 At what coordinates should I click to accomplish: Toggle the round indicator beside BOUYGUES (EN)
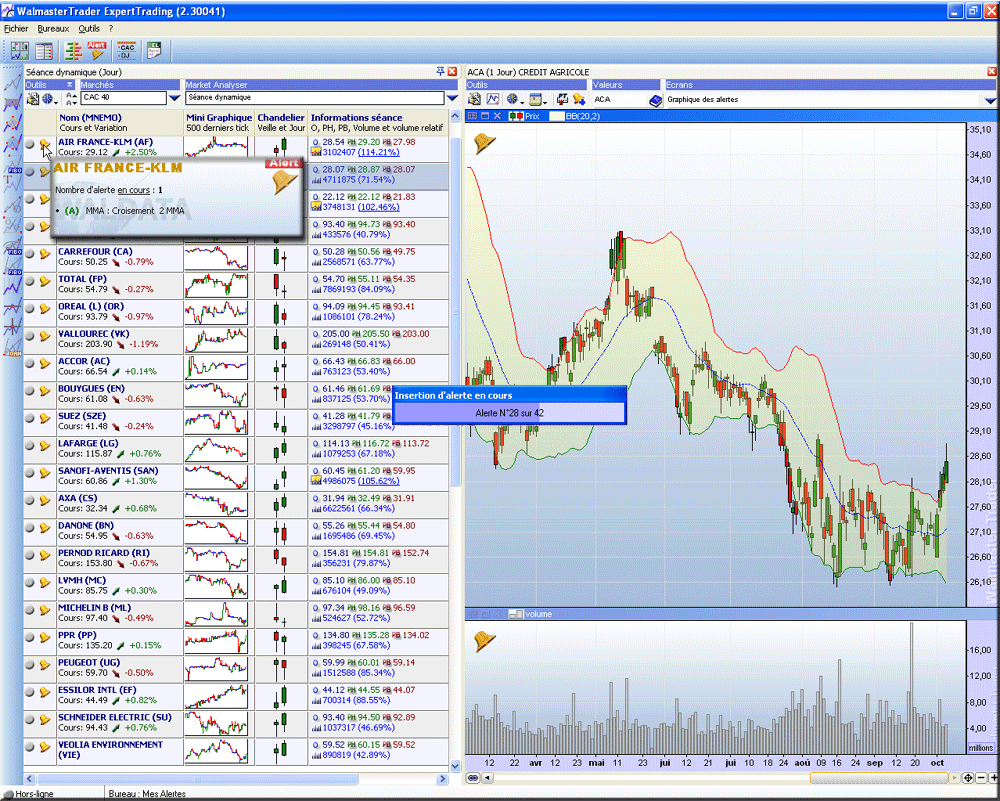tap(30, 391)
